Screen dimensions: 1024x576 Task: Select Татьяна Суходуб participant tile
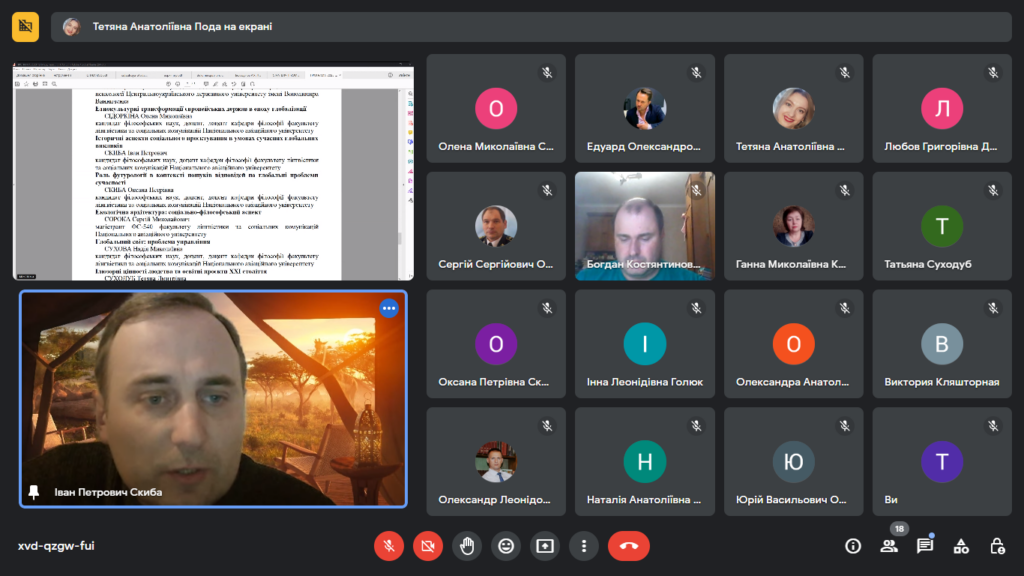pos(941,226)
